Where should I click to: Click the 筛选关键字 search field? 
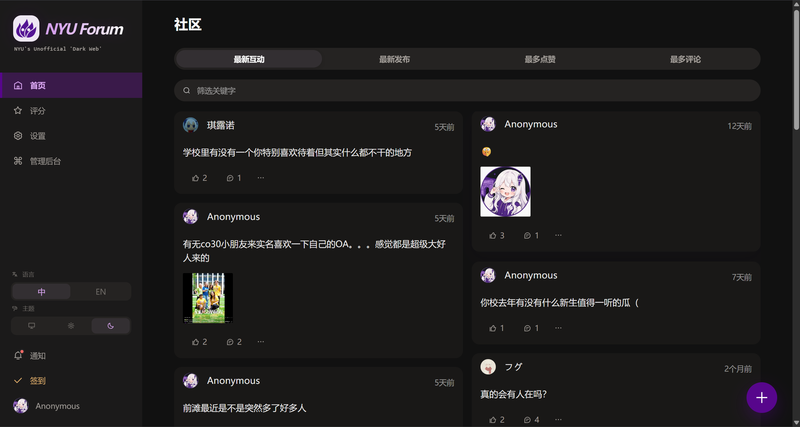click(467, 90)
